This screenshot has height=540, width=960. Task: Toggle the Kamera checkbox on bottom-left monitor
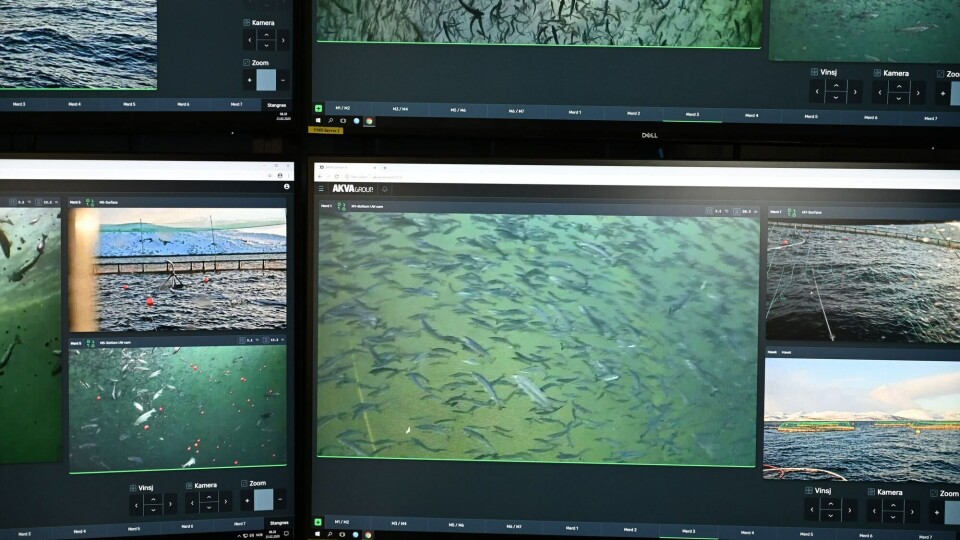coord(190,485)
